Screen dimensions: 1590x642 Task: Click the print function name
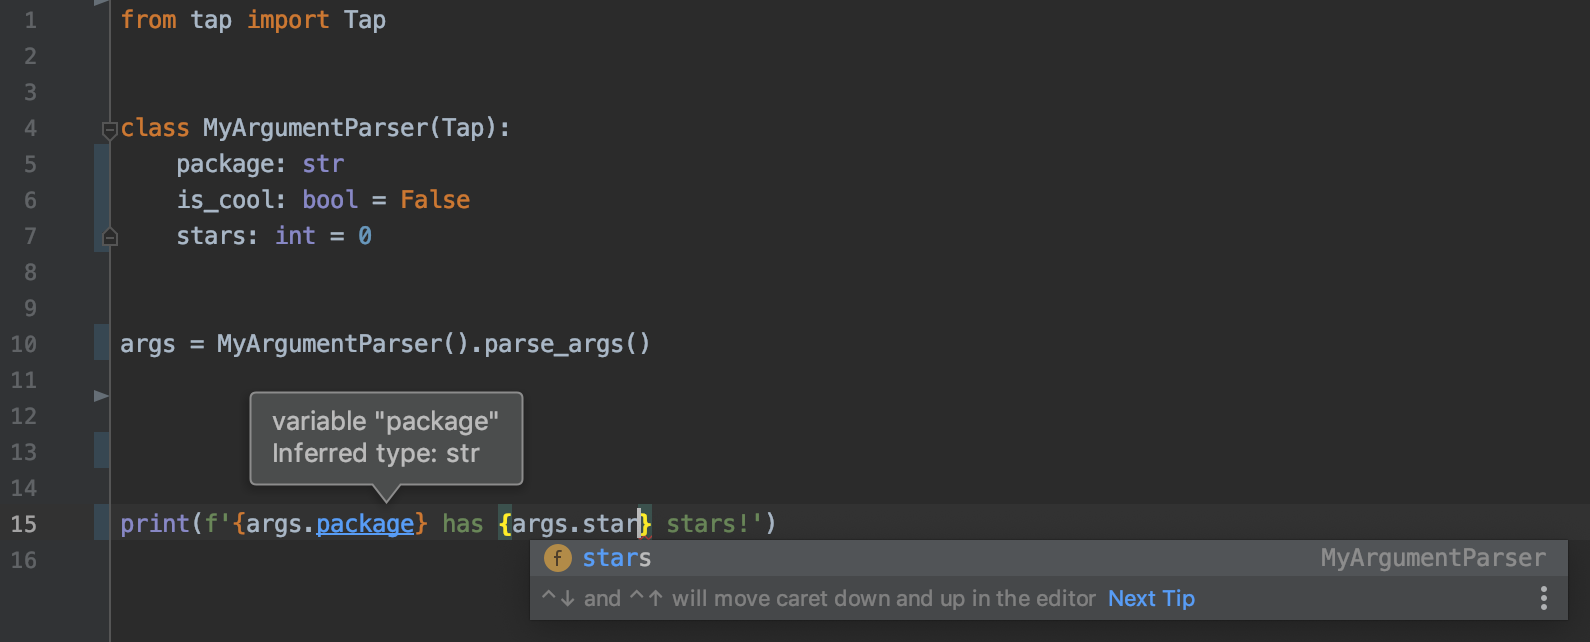tap(154, 524)
